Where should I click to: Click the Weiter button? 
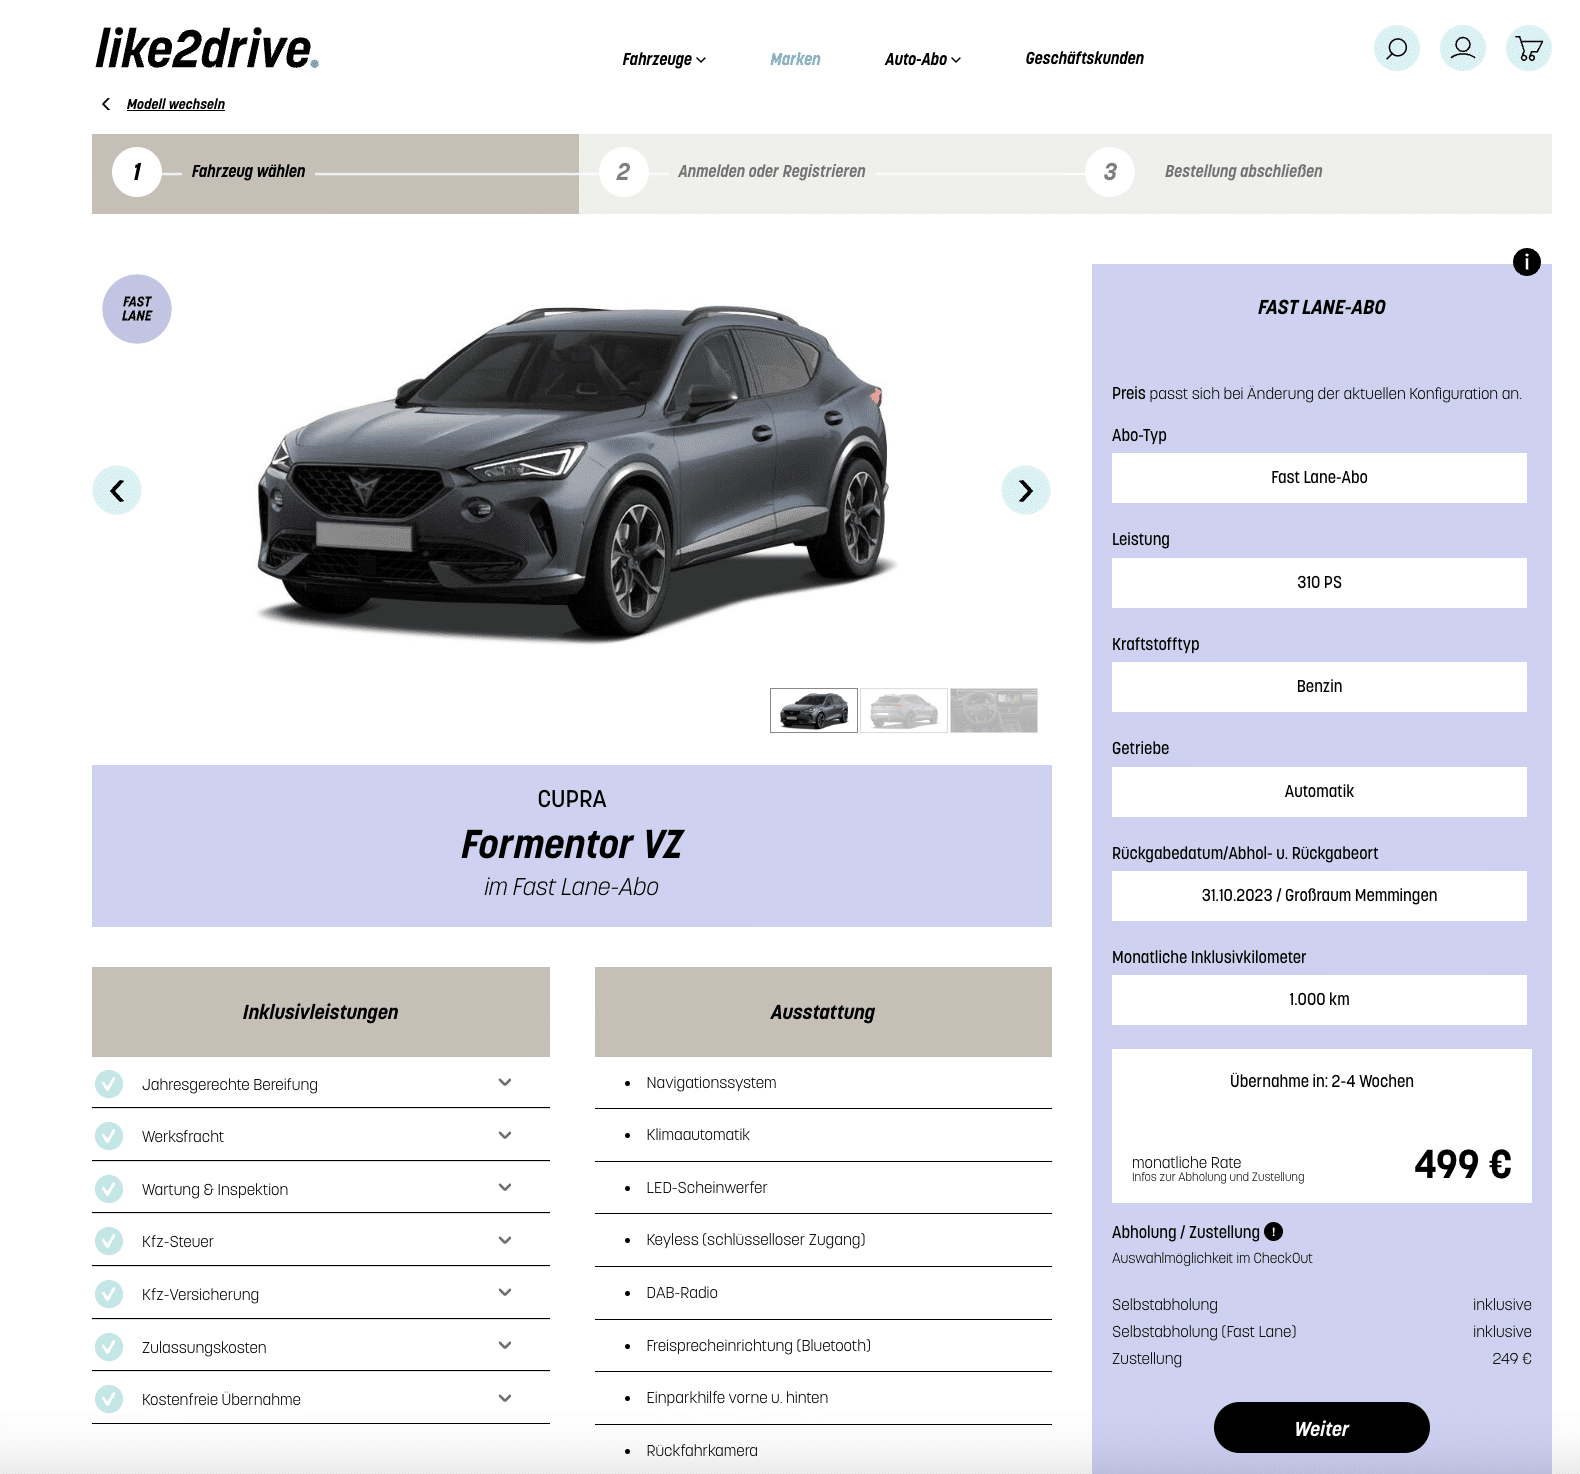coord(1321,1428)
